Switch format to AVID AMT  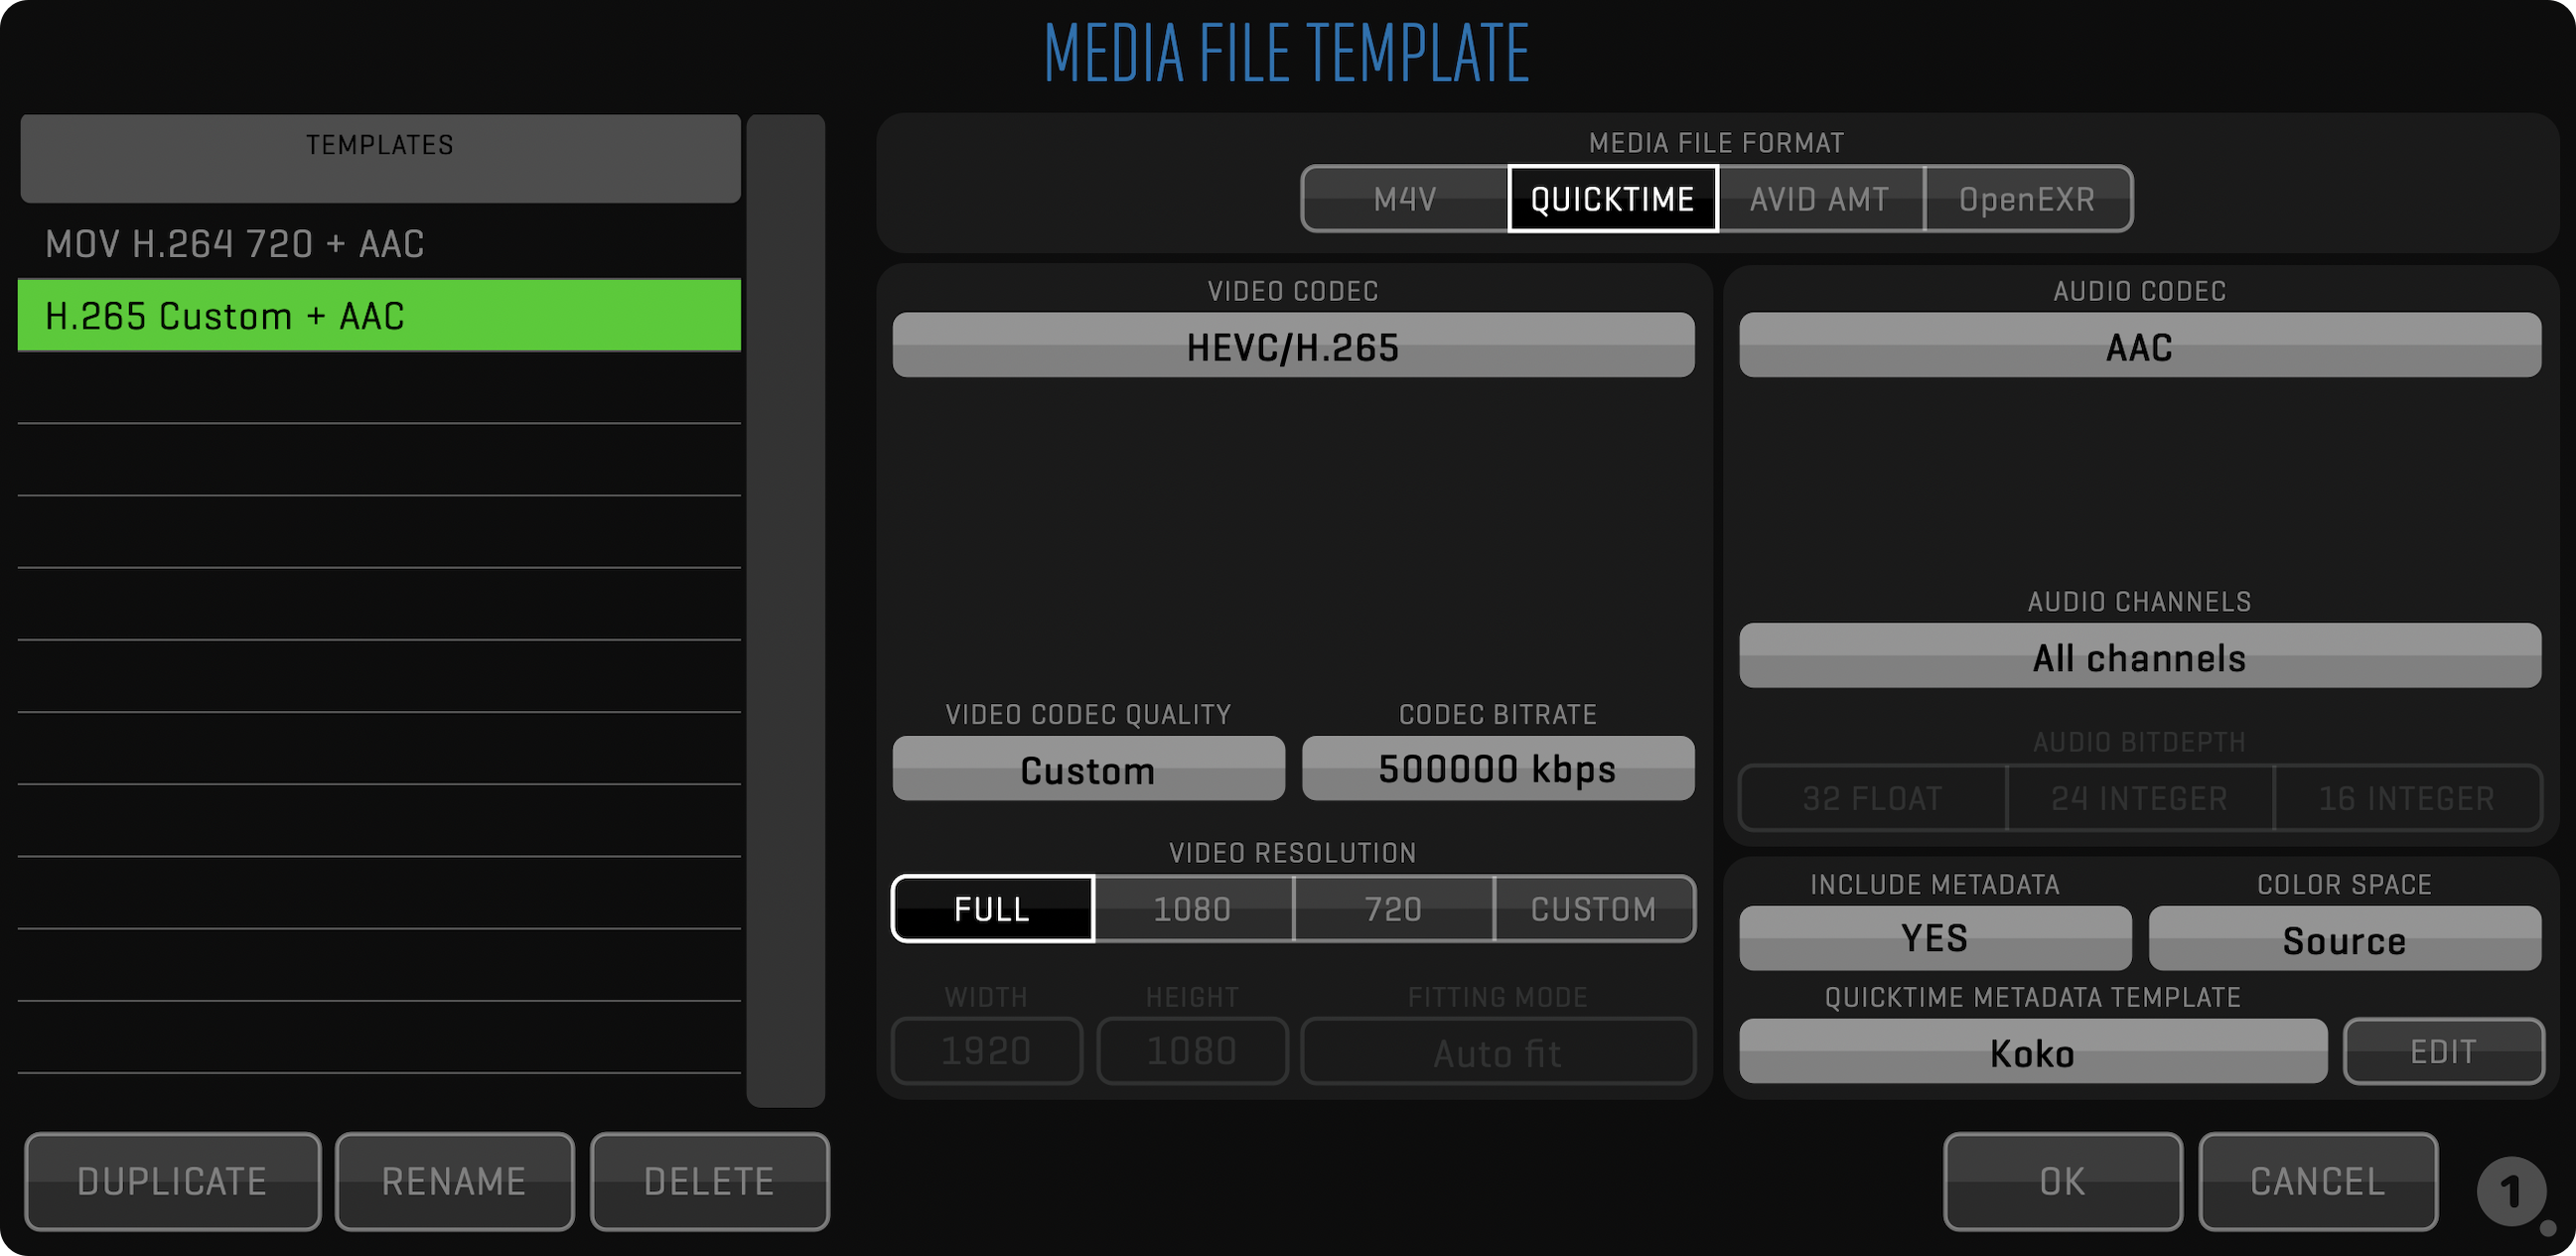click(x=1820, y=199)
